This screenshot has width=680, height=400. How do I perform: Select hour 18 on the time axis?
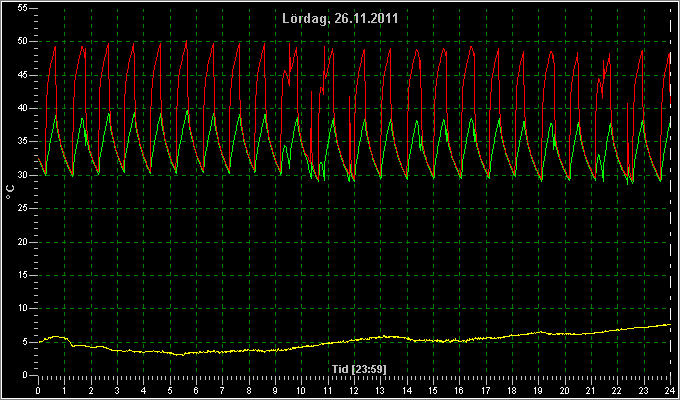512,390
